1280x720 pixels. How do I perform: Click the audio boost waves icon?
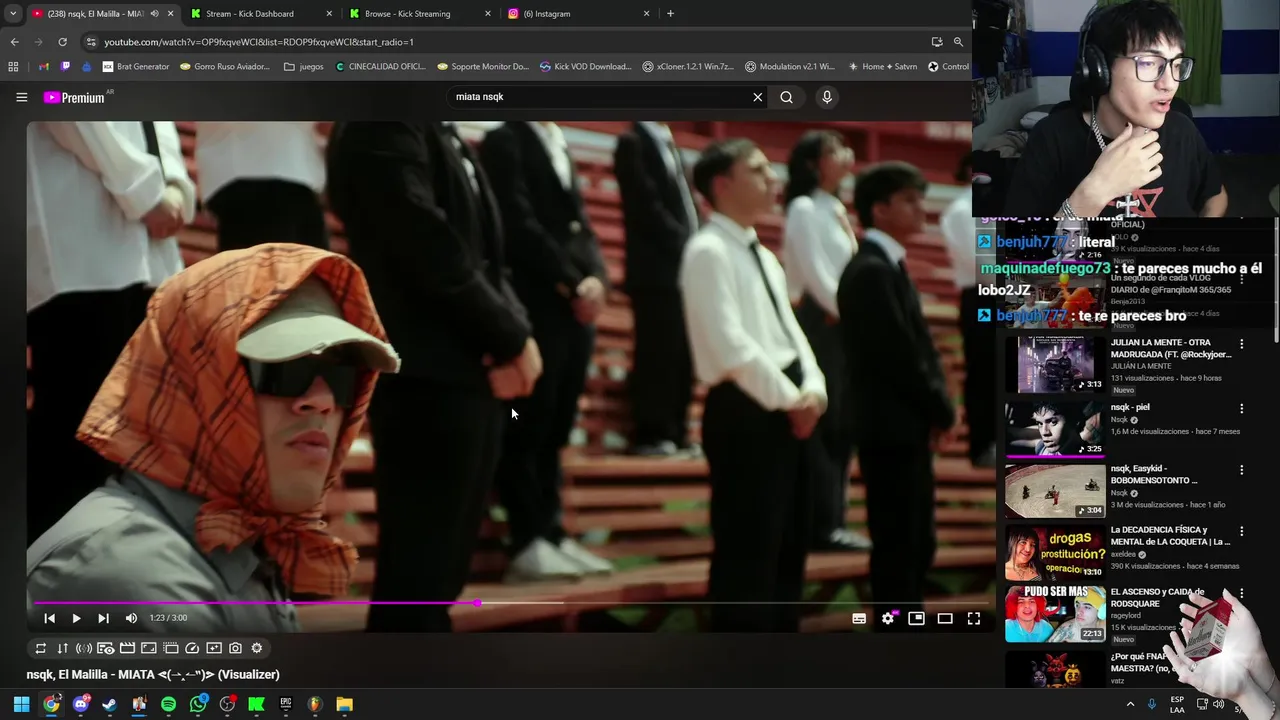84,648
